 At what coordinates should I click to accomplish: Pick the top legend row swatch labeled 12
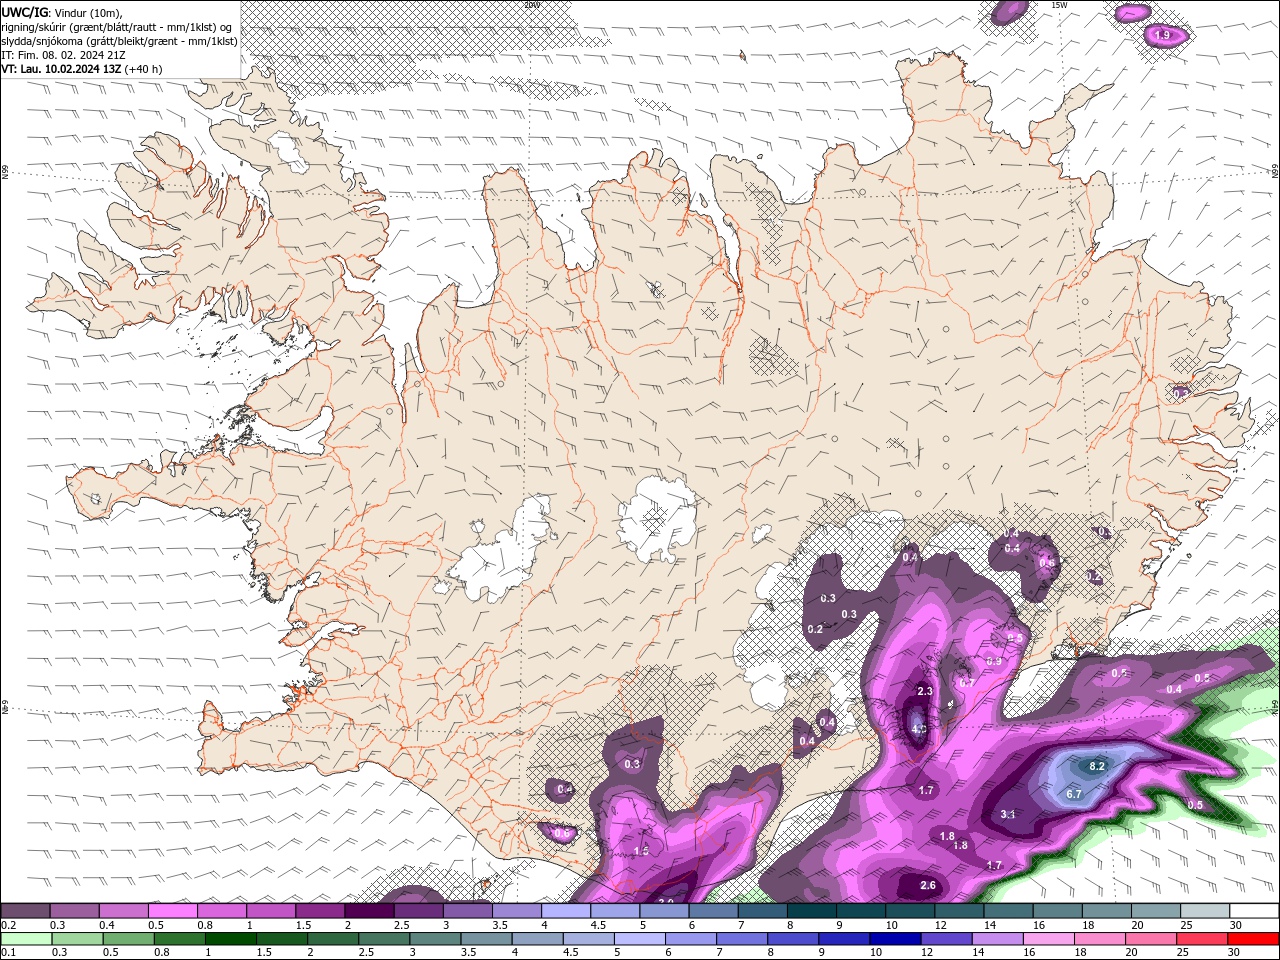click(x=959, y=911)
